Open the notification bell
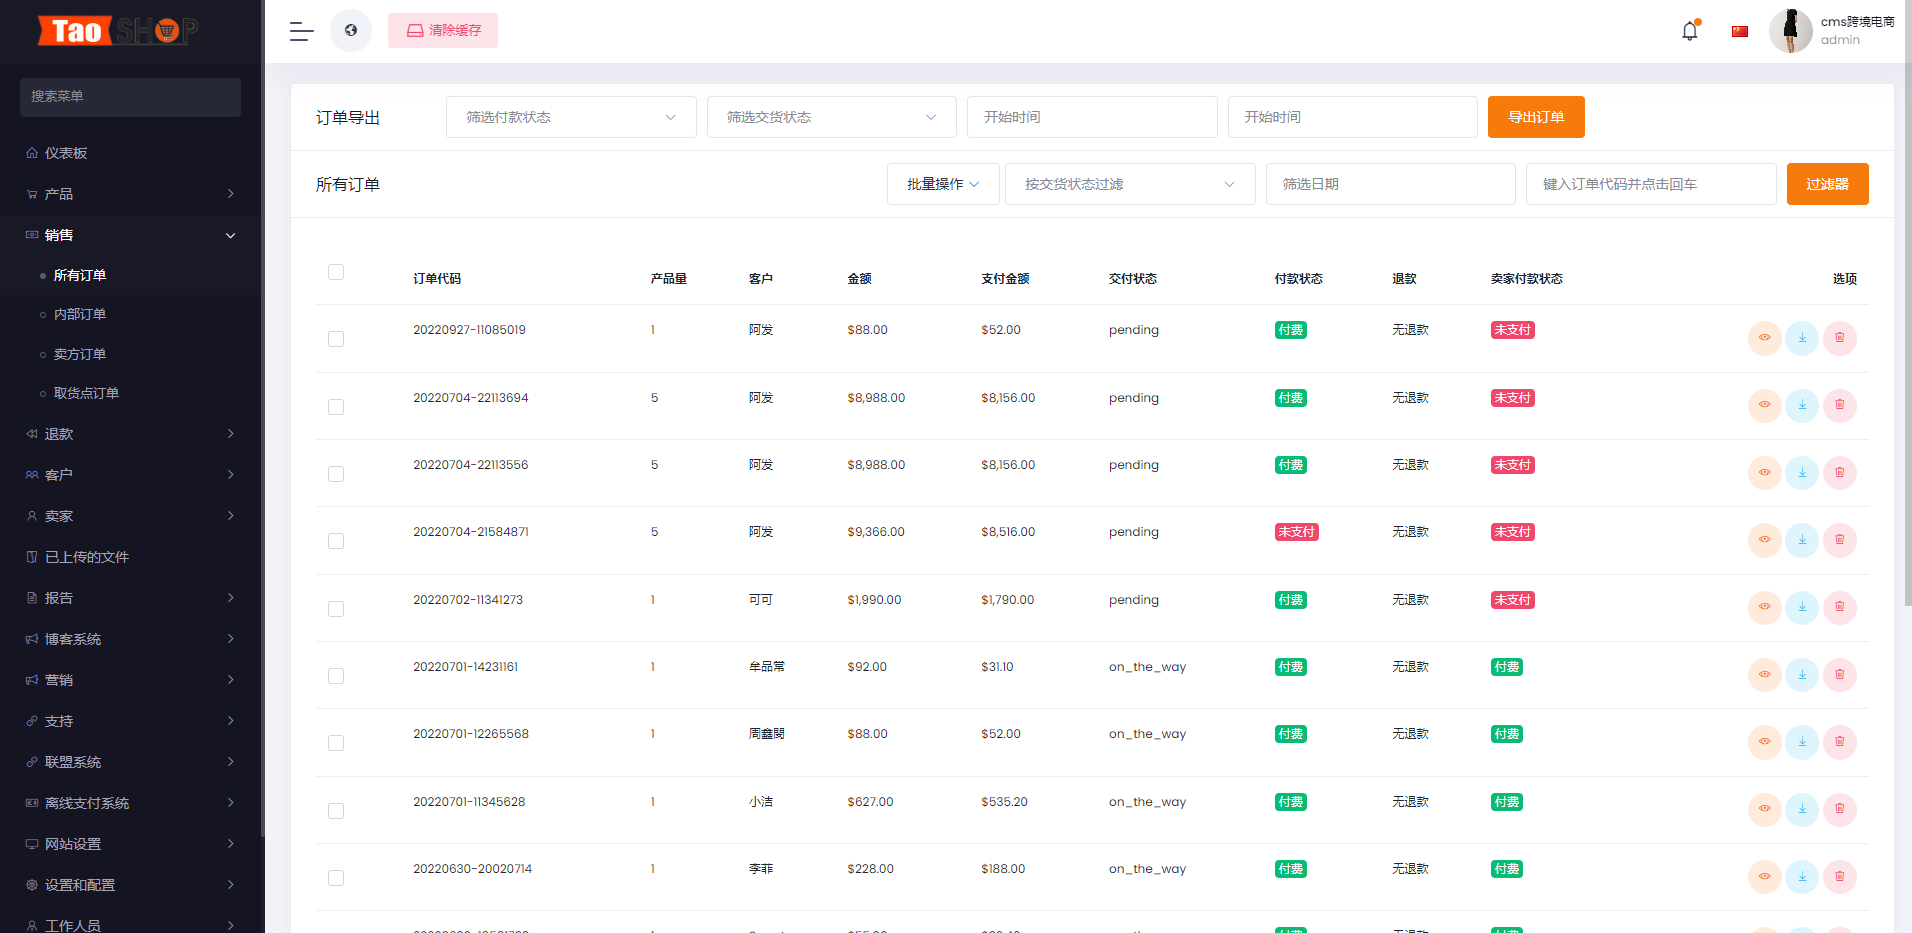The image size is (1912, 933). coord(1689,30)
